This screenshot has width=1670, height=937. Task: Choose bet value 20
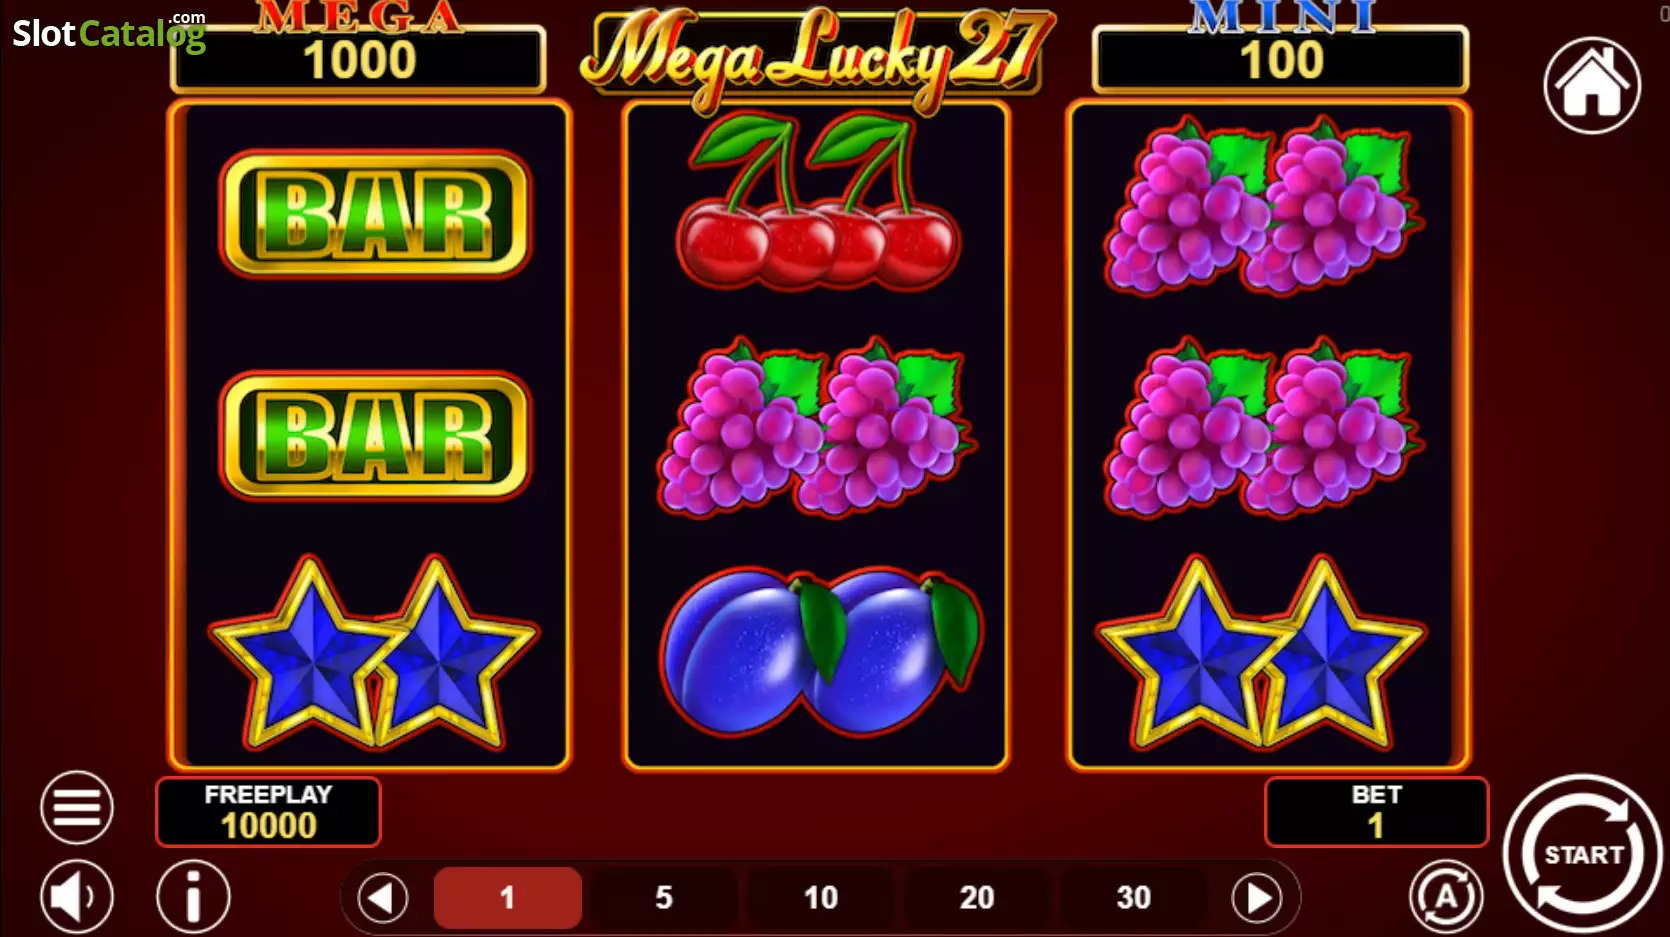click(977, 898)
